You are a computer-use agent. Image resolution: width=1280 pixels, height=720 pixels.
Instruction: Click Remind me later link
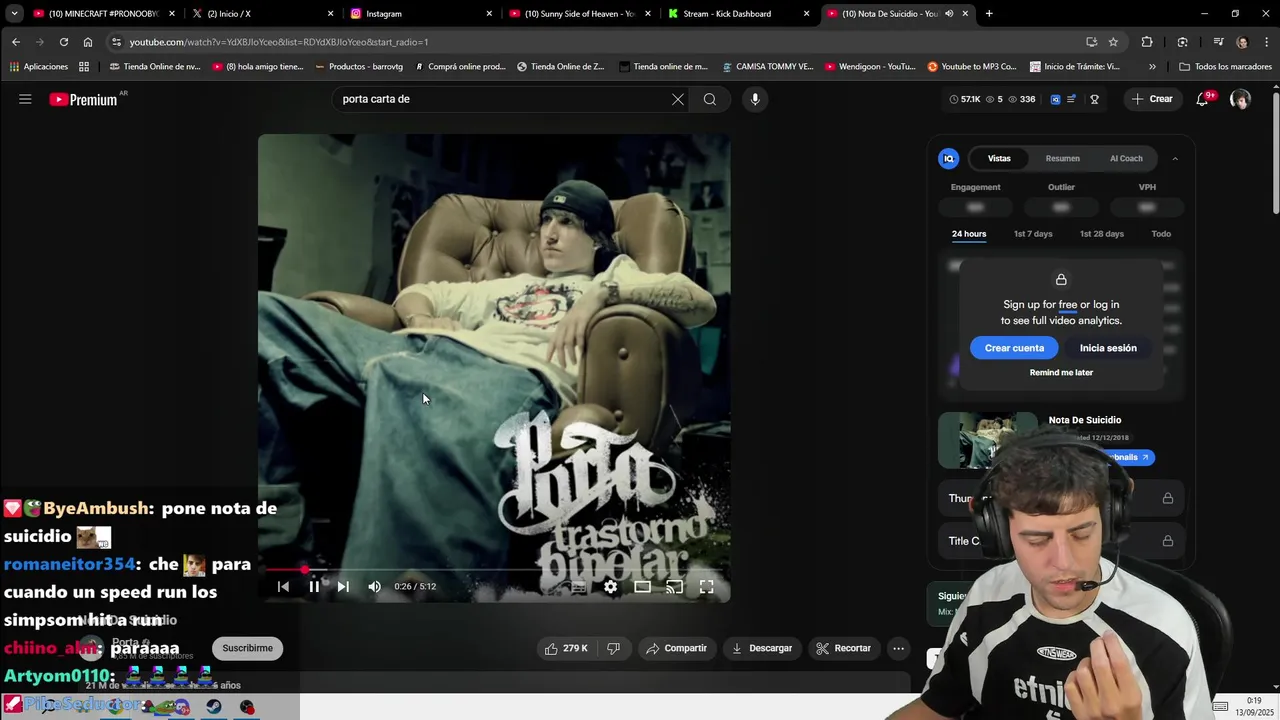pos(1061,372)
